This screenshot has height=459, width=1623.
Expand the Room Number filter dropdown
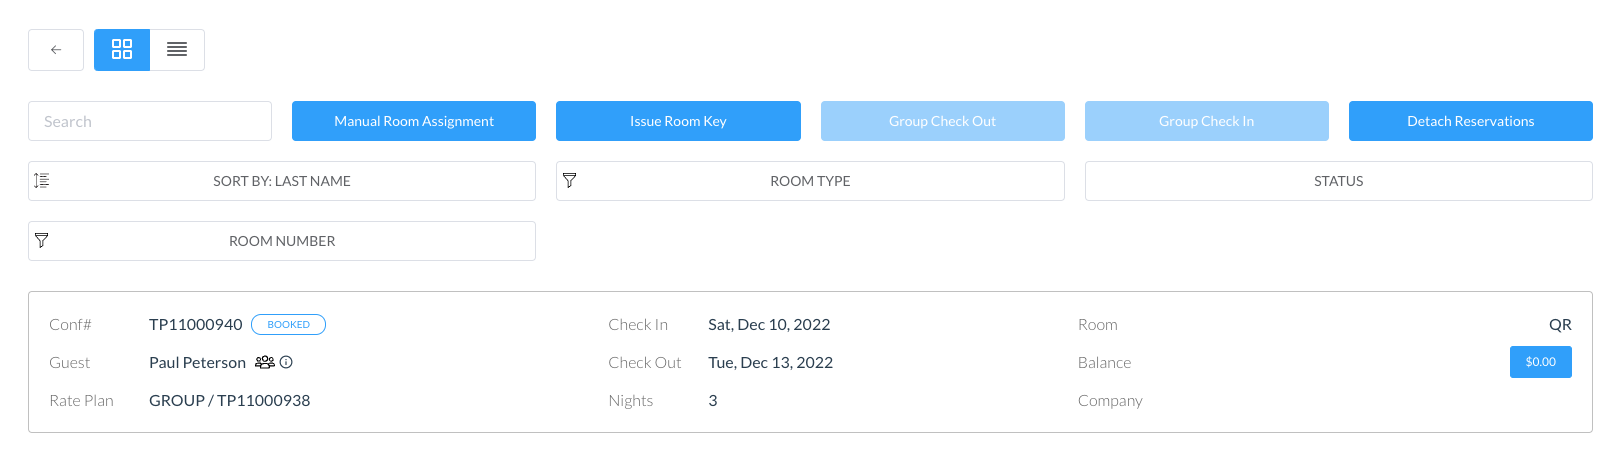282,241
